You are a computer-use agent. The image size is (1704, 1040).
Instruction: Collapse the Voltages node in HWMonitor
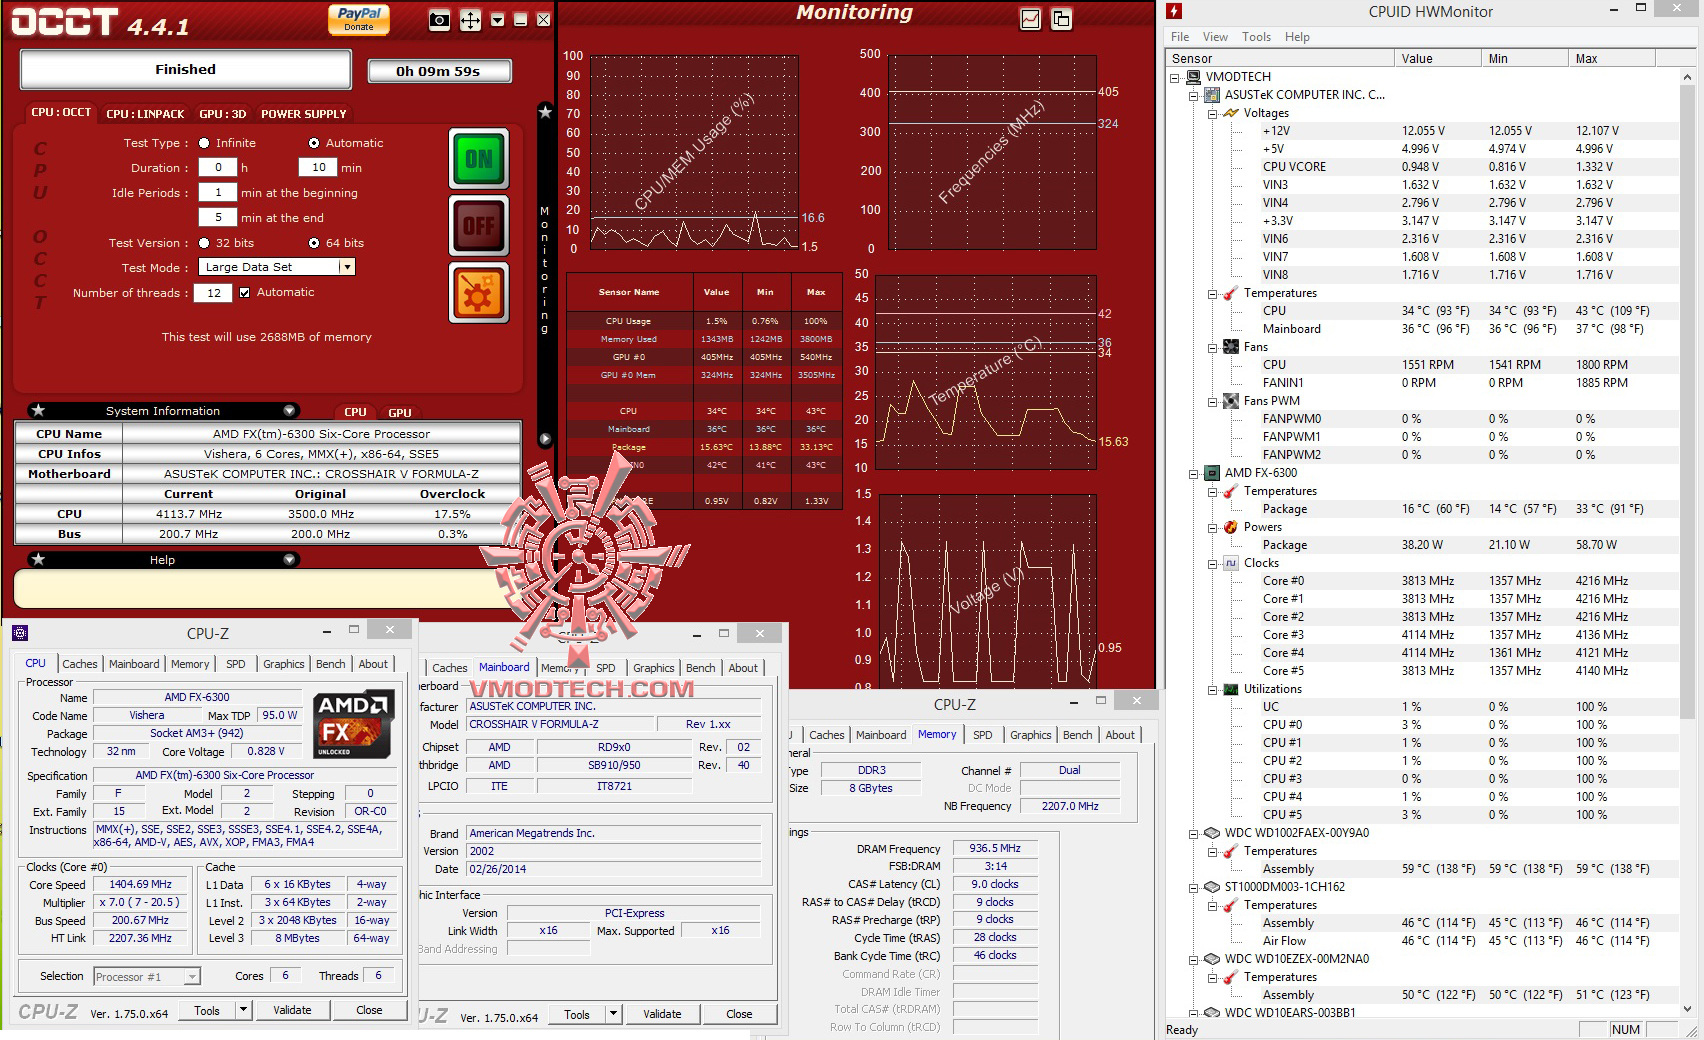click(1212, 113)
